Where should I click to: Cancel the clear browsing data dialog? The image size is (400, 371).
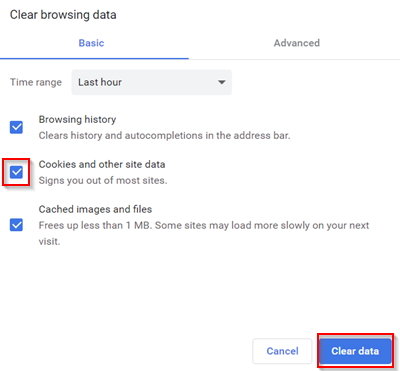(x=282, y=351)
